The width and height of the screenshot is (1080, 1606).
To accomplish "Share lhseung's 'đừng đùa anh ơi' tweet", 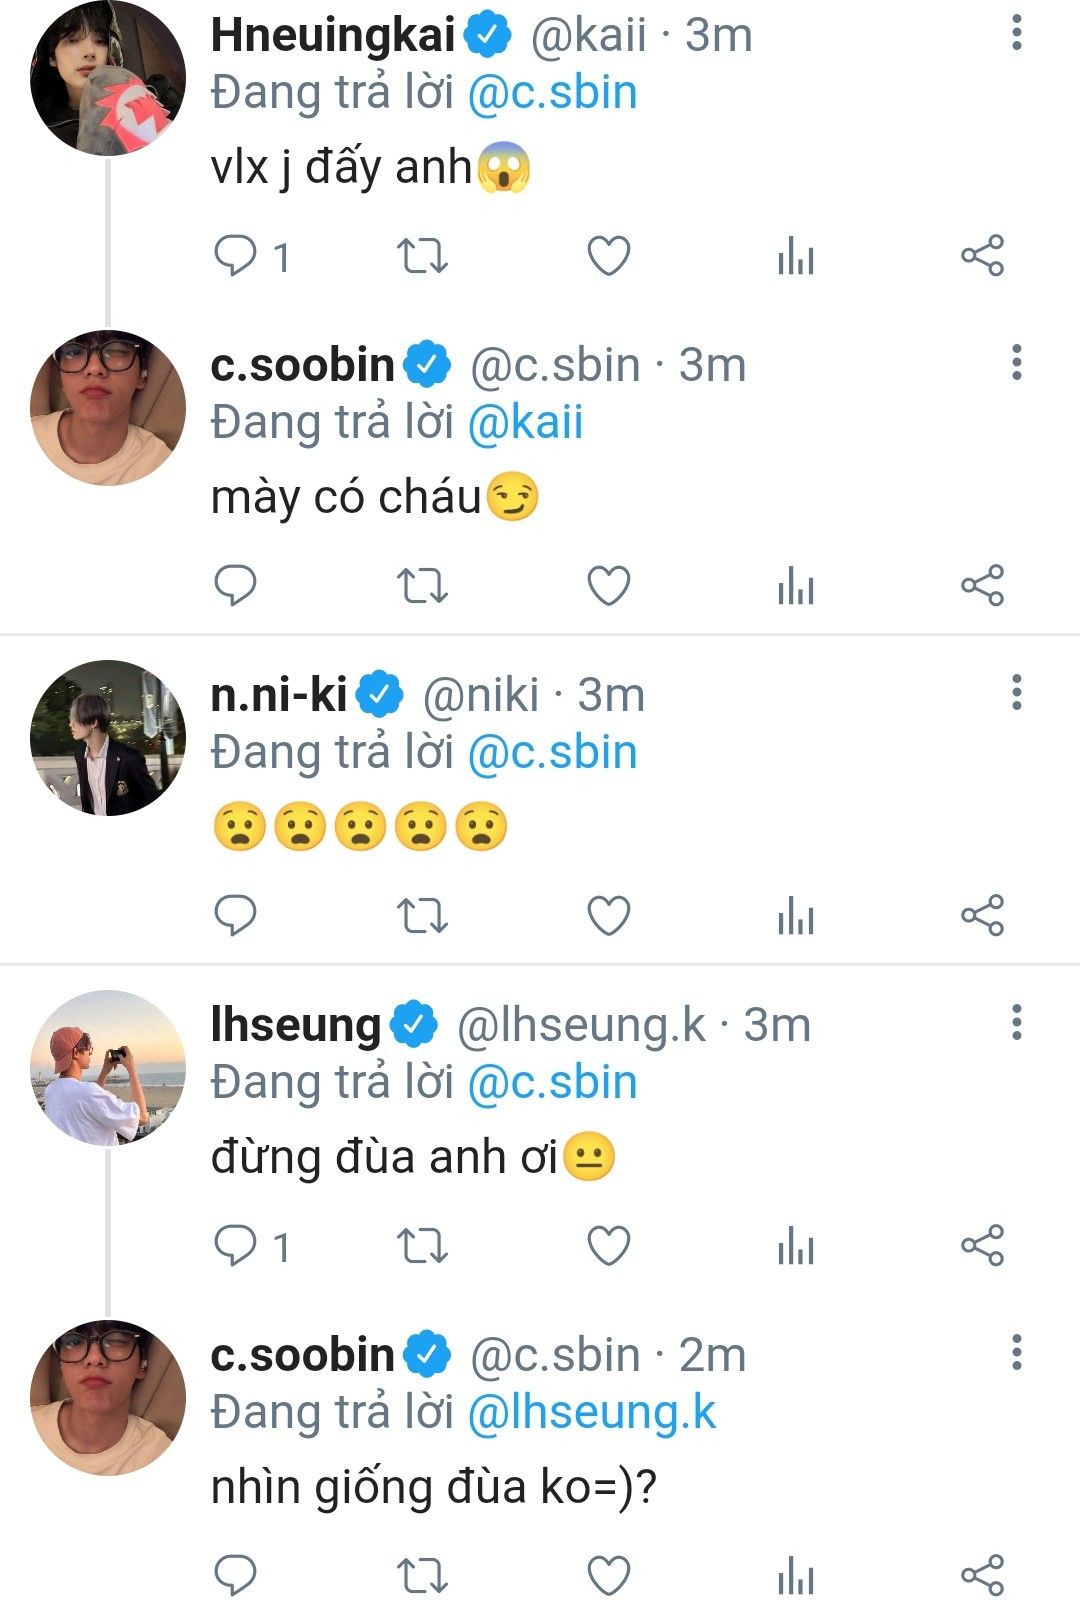I will coord(982,1246).
